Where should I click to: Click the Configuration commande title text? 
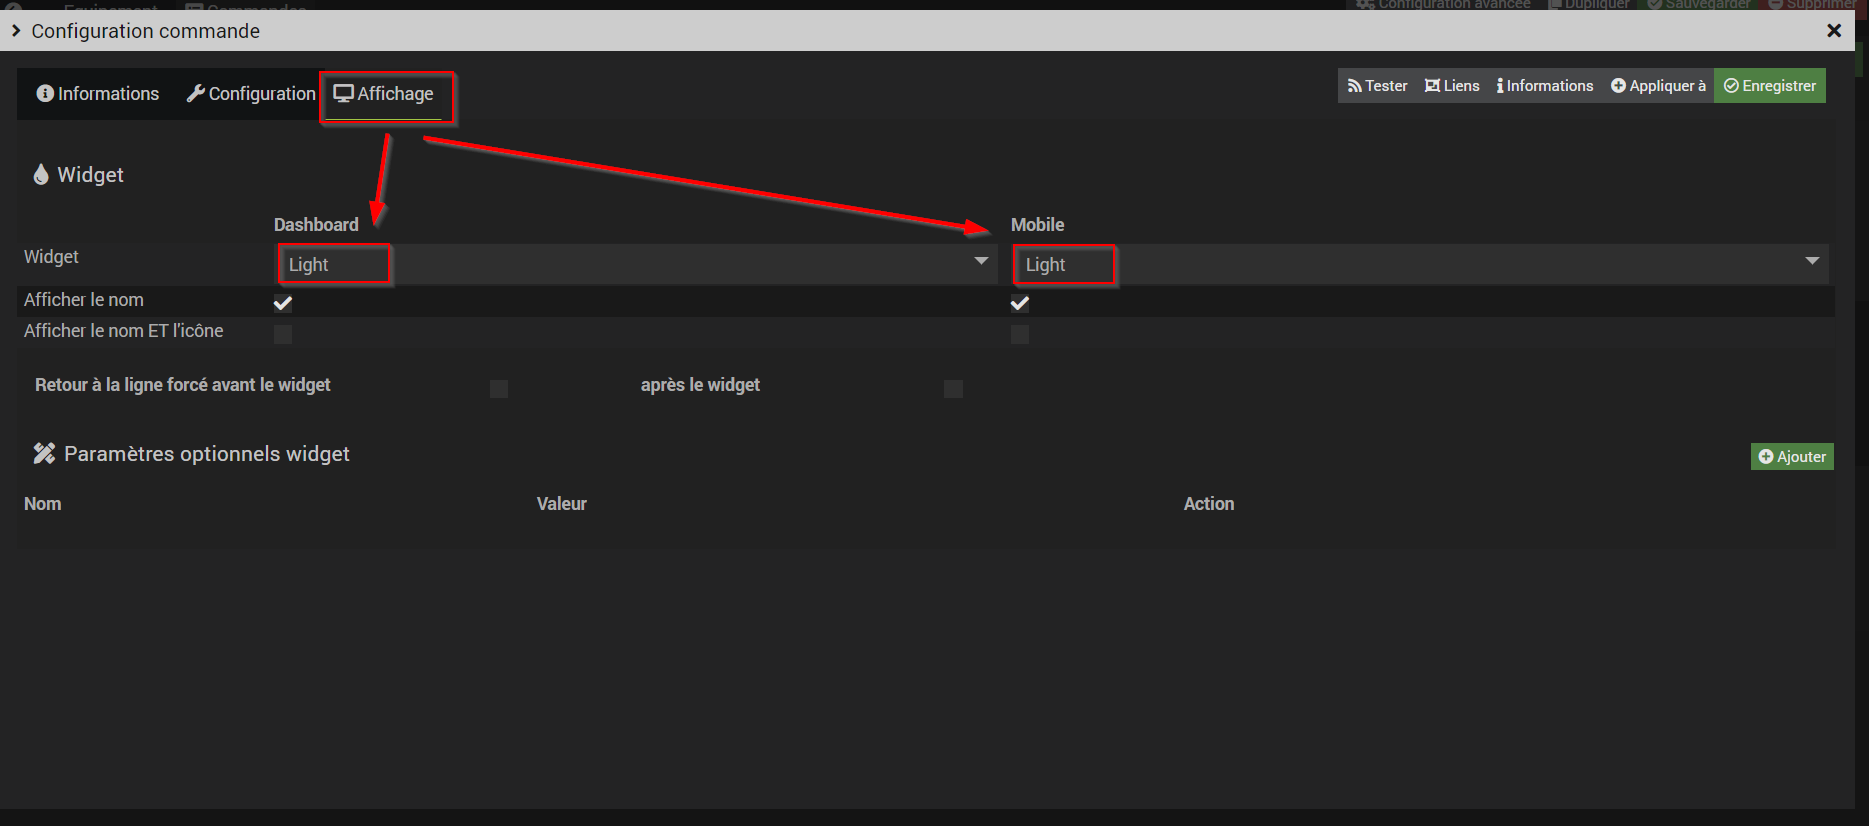point(146,31)
